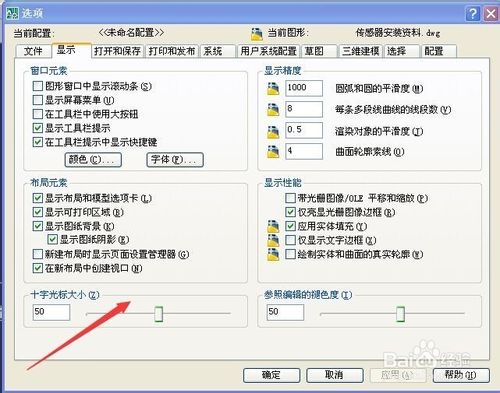Uncheck 应用实体填充 checkbox
Image resolution: width=500 pixels, height=393 pixels.
click(x=290, y=226)
